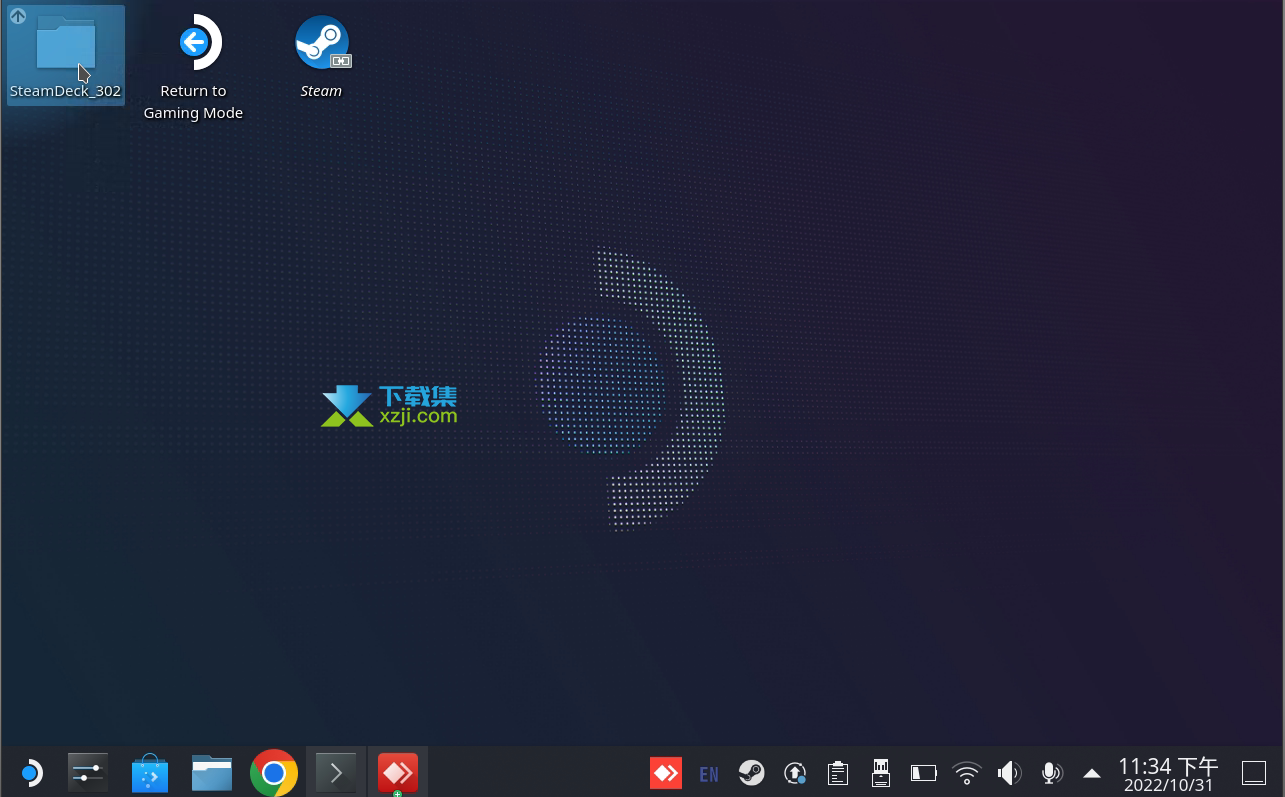Open AnyDesk from the taskbar

[397, 772]
